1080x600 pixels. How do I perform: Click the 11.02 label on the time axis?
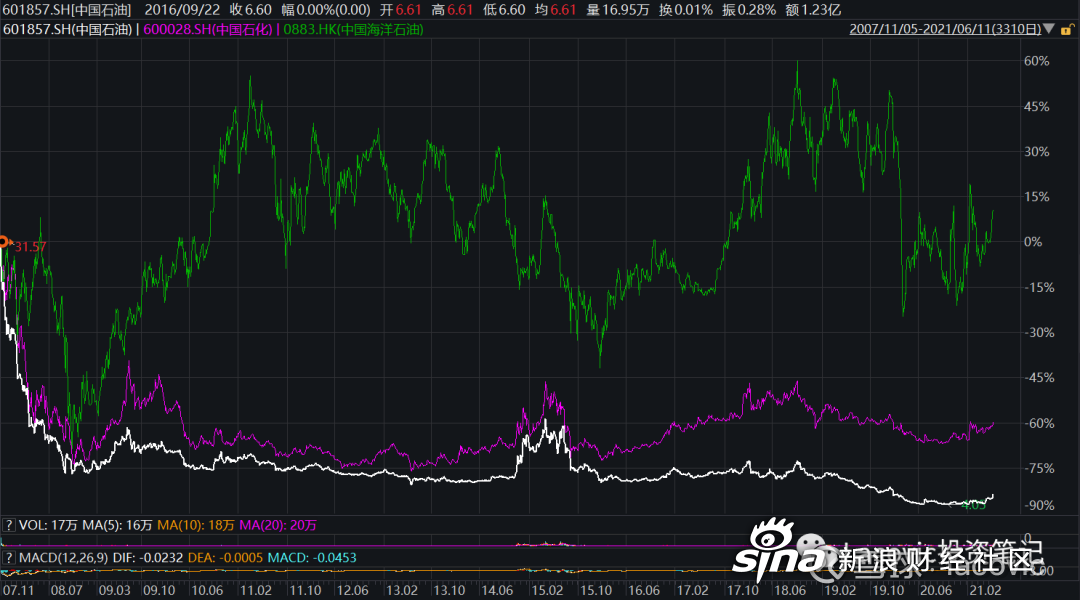coord(256,590)
